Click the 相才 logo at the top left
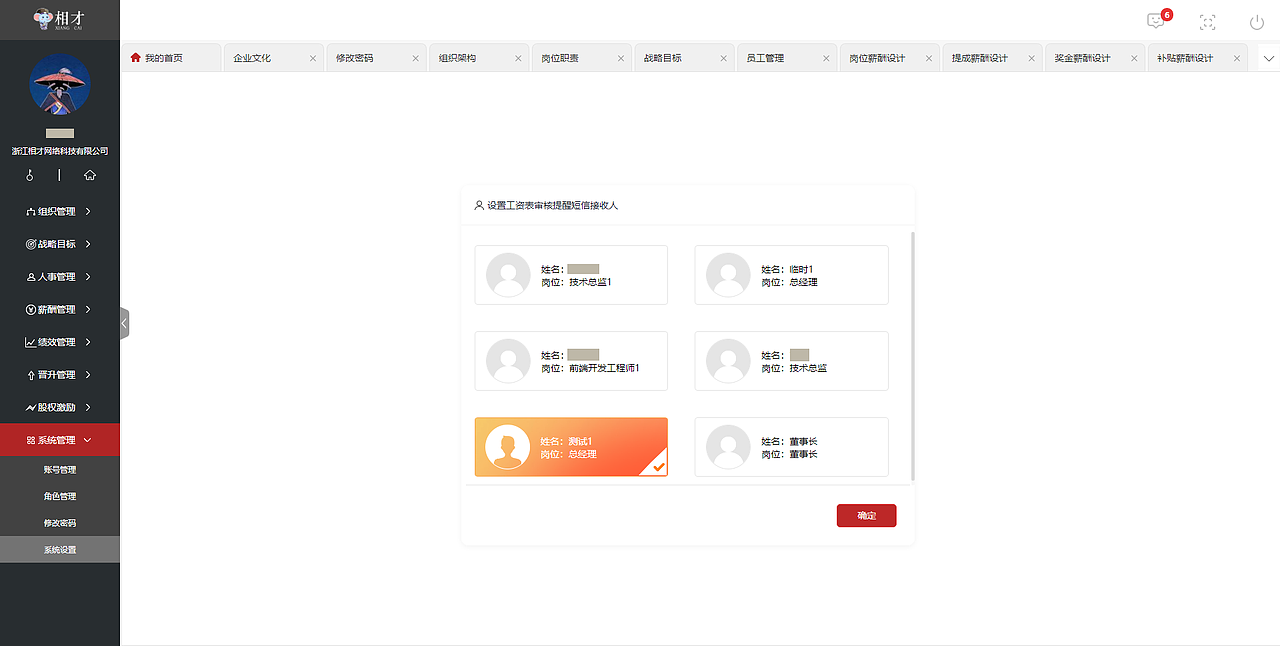Screen dimensions: 1280x646 tap(60, 18)
